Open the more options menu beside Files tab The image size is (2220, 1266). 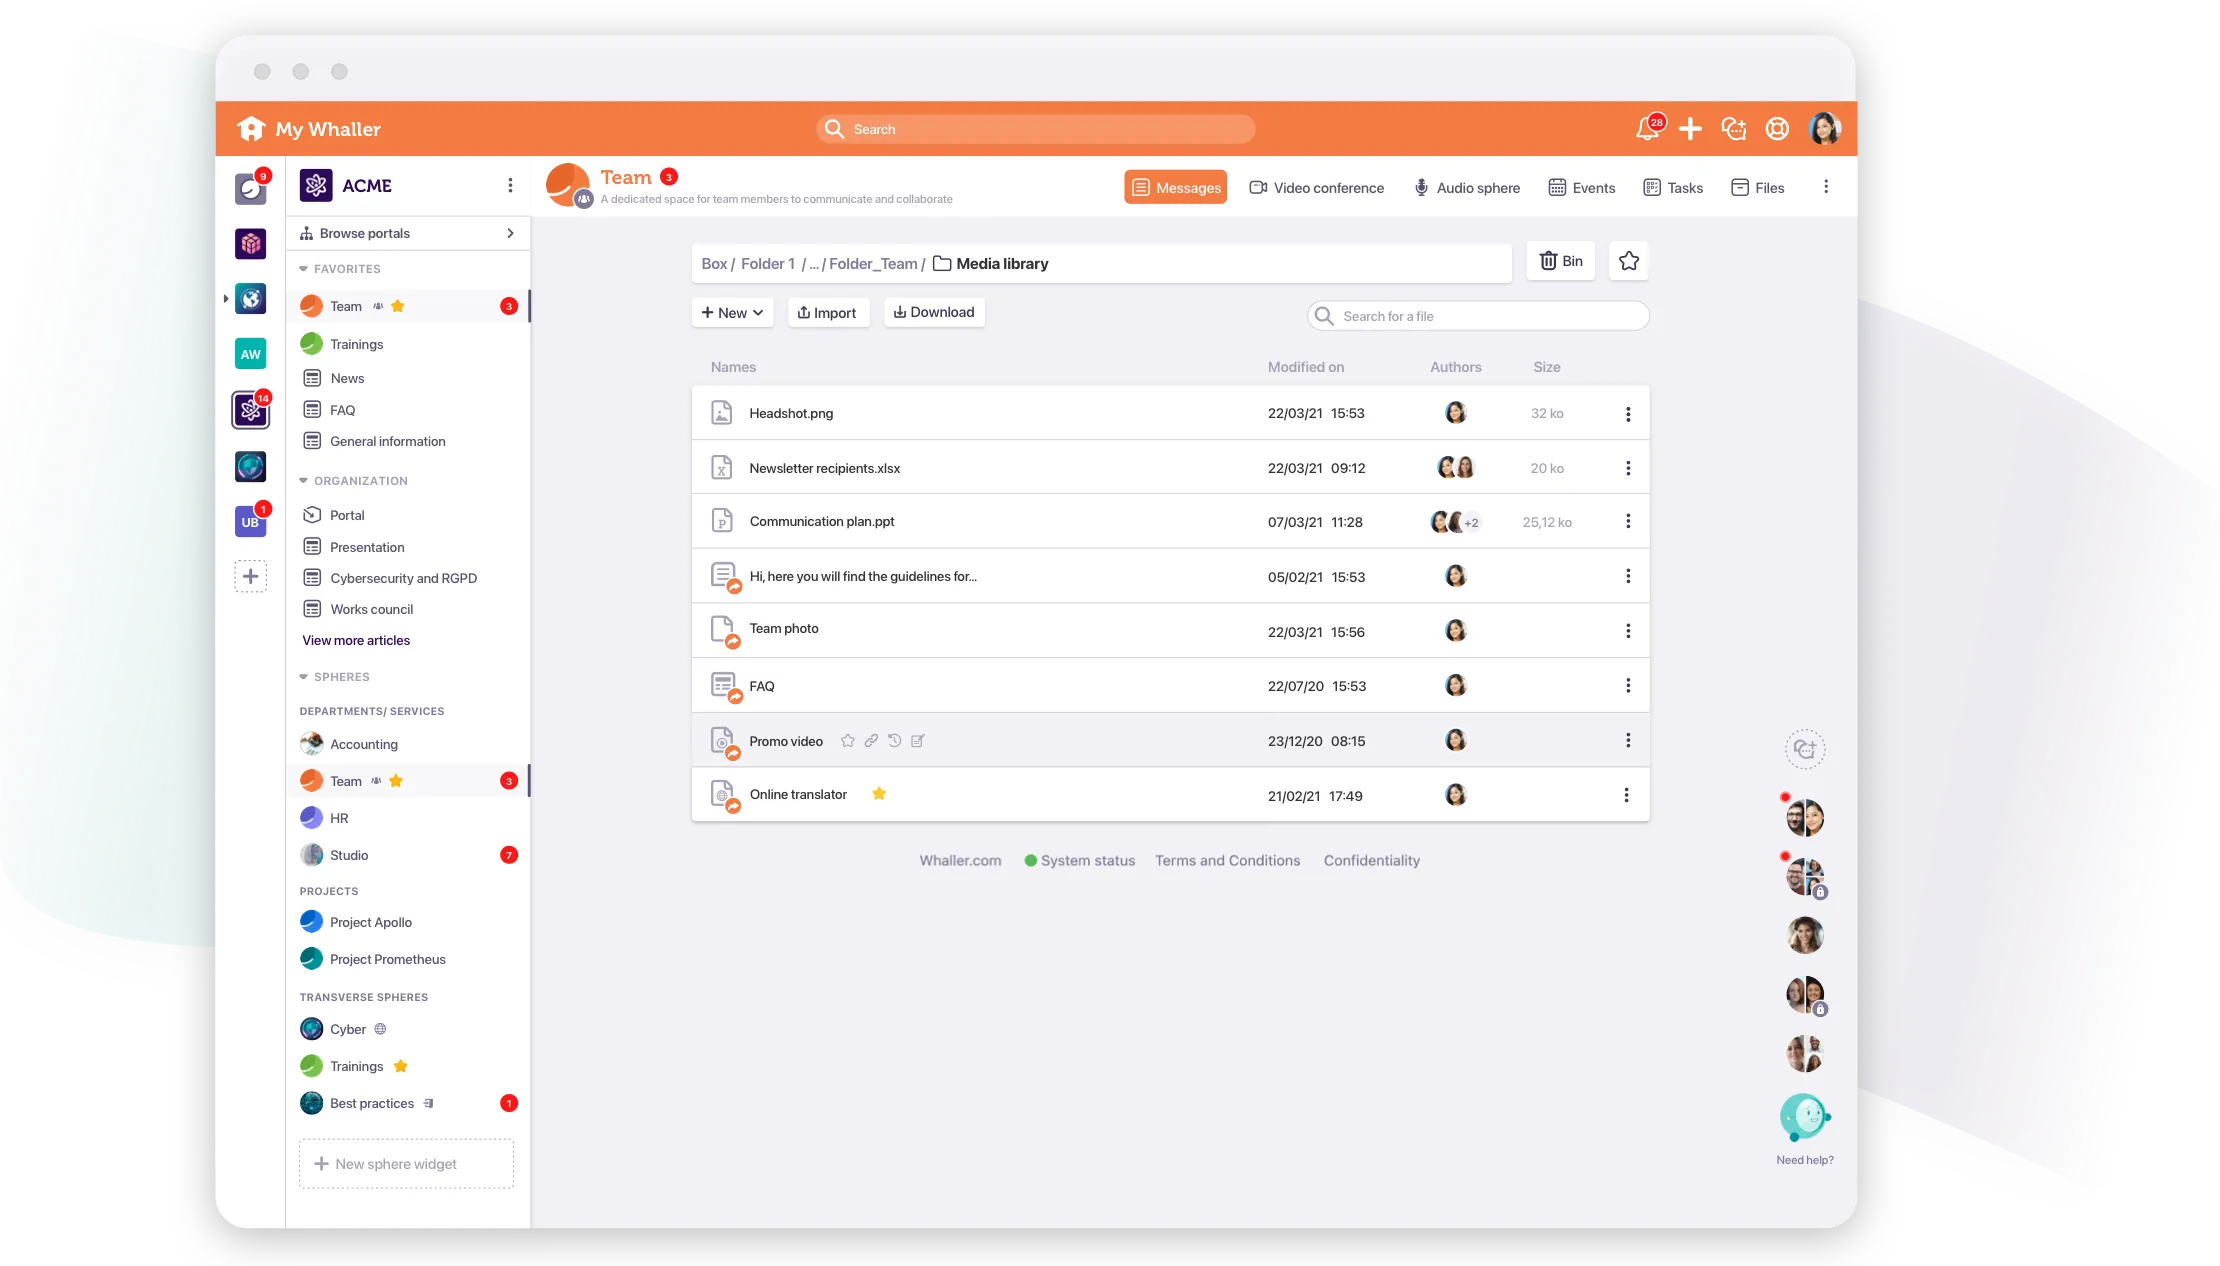[1826, 186]
